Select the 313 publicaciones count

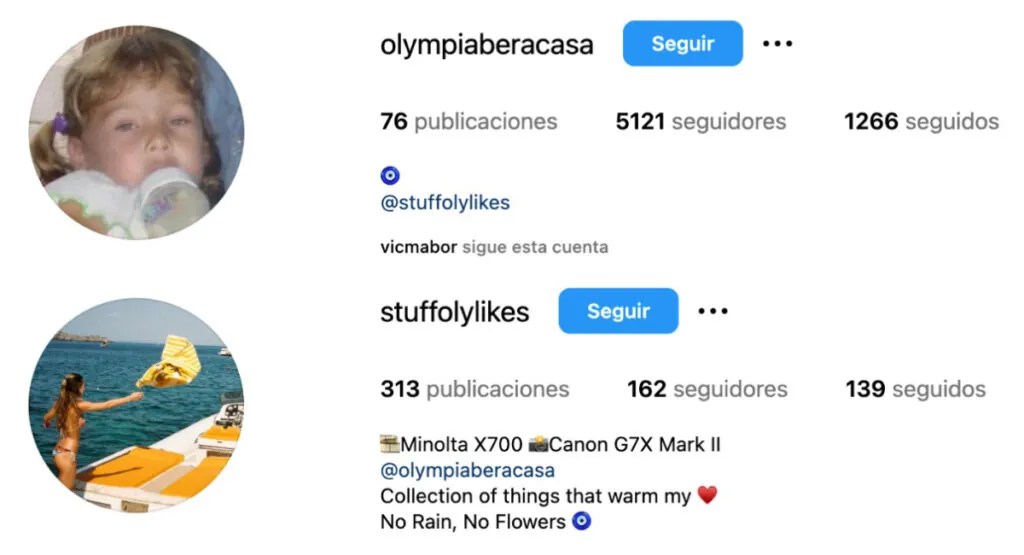tap(475, 389)
